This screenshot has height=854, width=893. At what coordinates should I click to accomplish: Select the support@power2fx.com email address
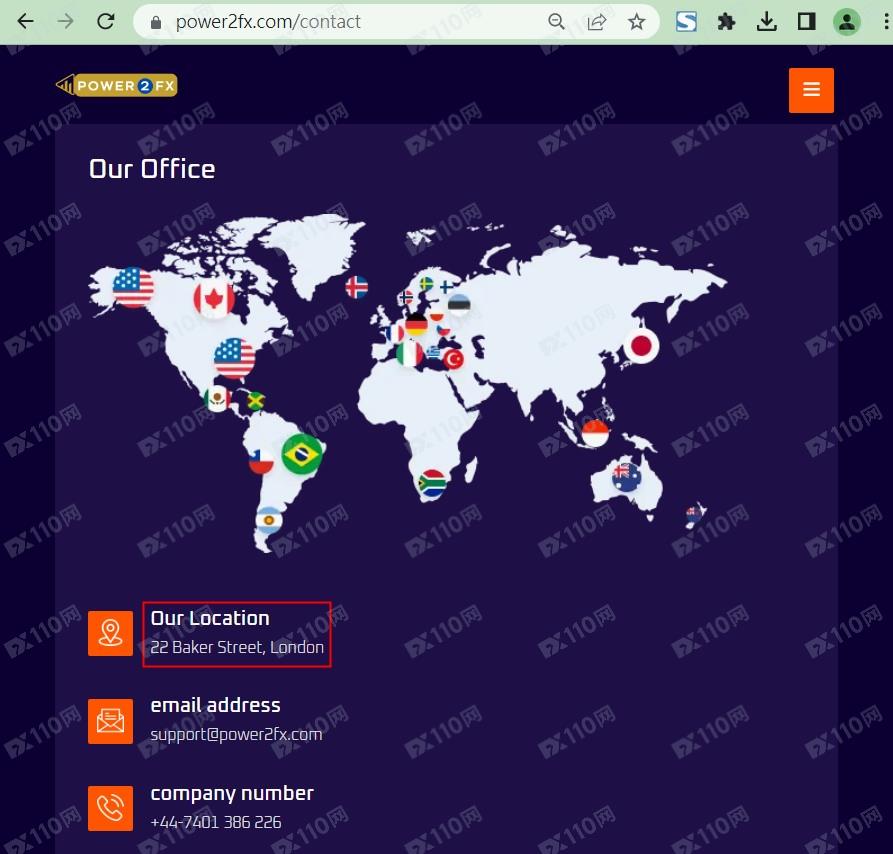[236, 734]
